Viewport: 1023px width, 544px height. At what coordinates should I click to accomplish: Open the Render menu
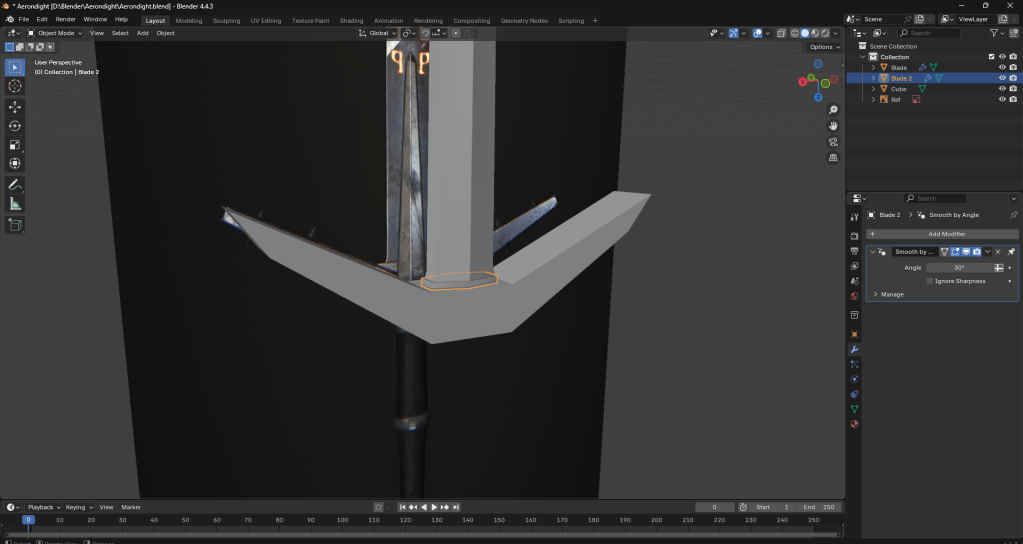65,19
